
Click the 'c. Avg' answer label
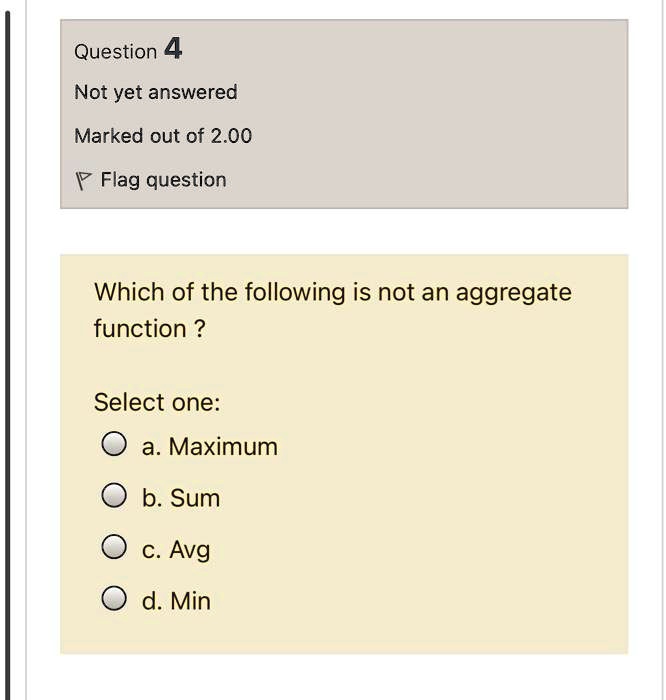[x=176, y=550]
